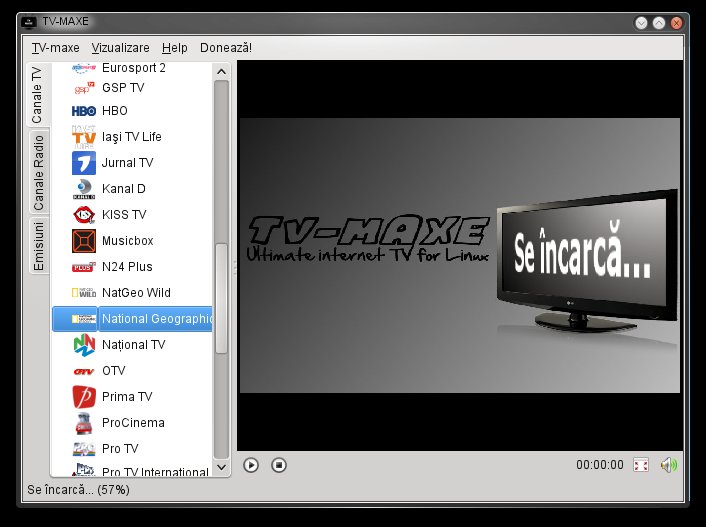The height and width of the screenshot is (527, 706).
Task: Click the Prima TV logo icon
Action: (x=84, y=397)
